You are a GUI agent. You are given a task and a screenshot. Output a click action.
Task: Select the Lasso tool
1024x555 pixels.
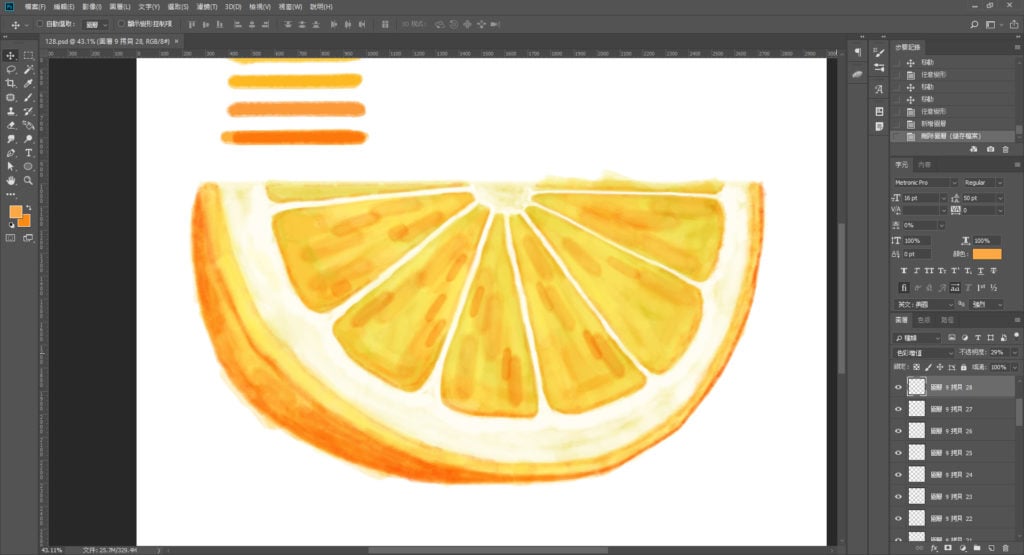point(10,69)
